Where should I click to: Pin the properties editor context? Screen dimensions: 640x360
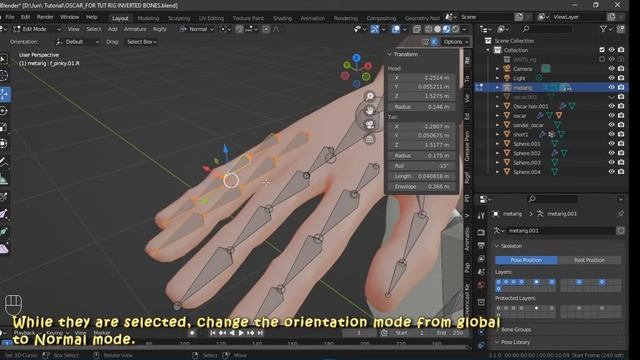click(x=620, y=213)
